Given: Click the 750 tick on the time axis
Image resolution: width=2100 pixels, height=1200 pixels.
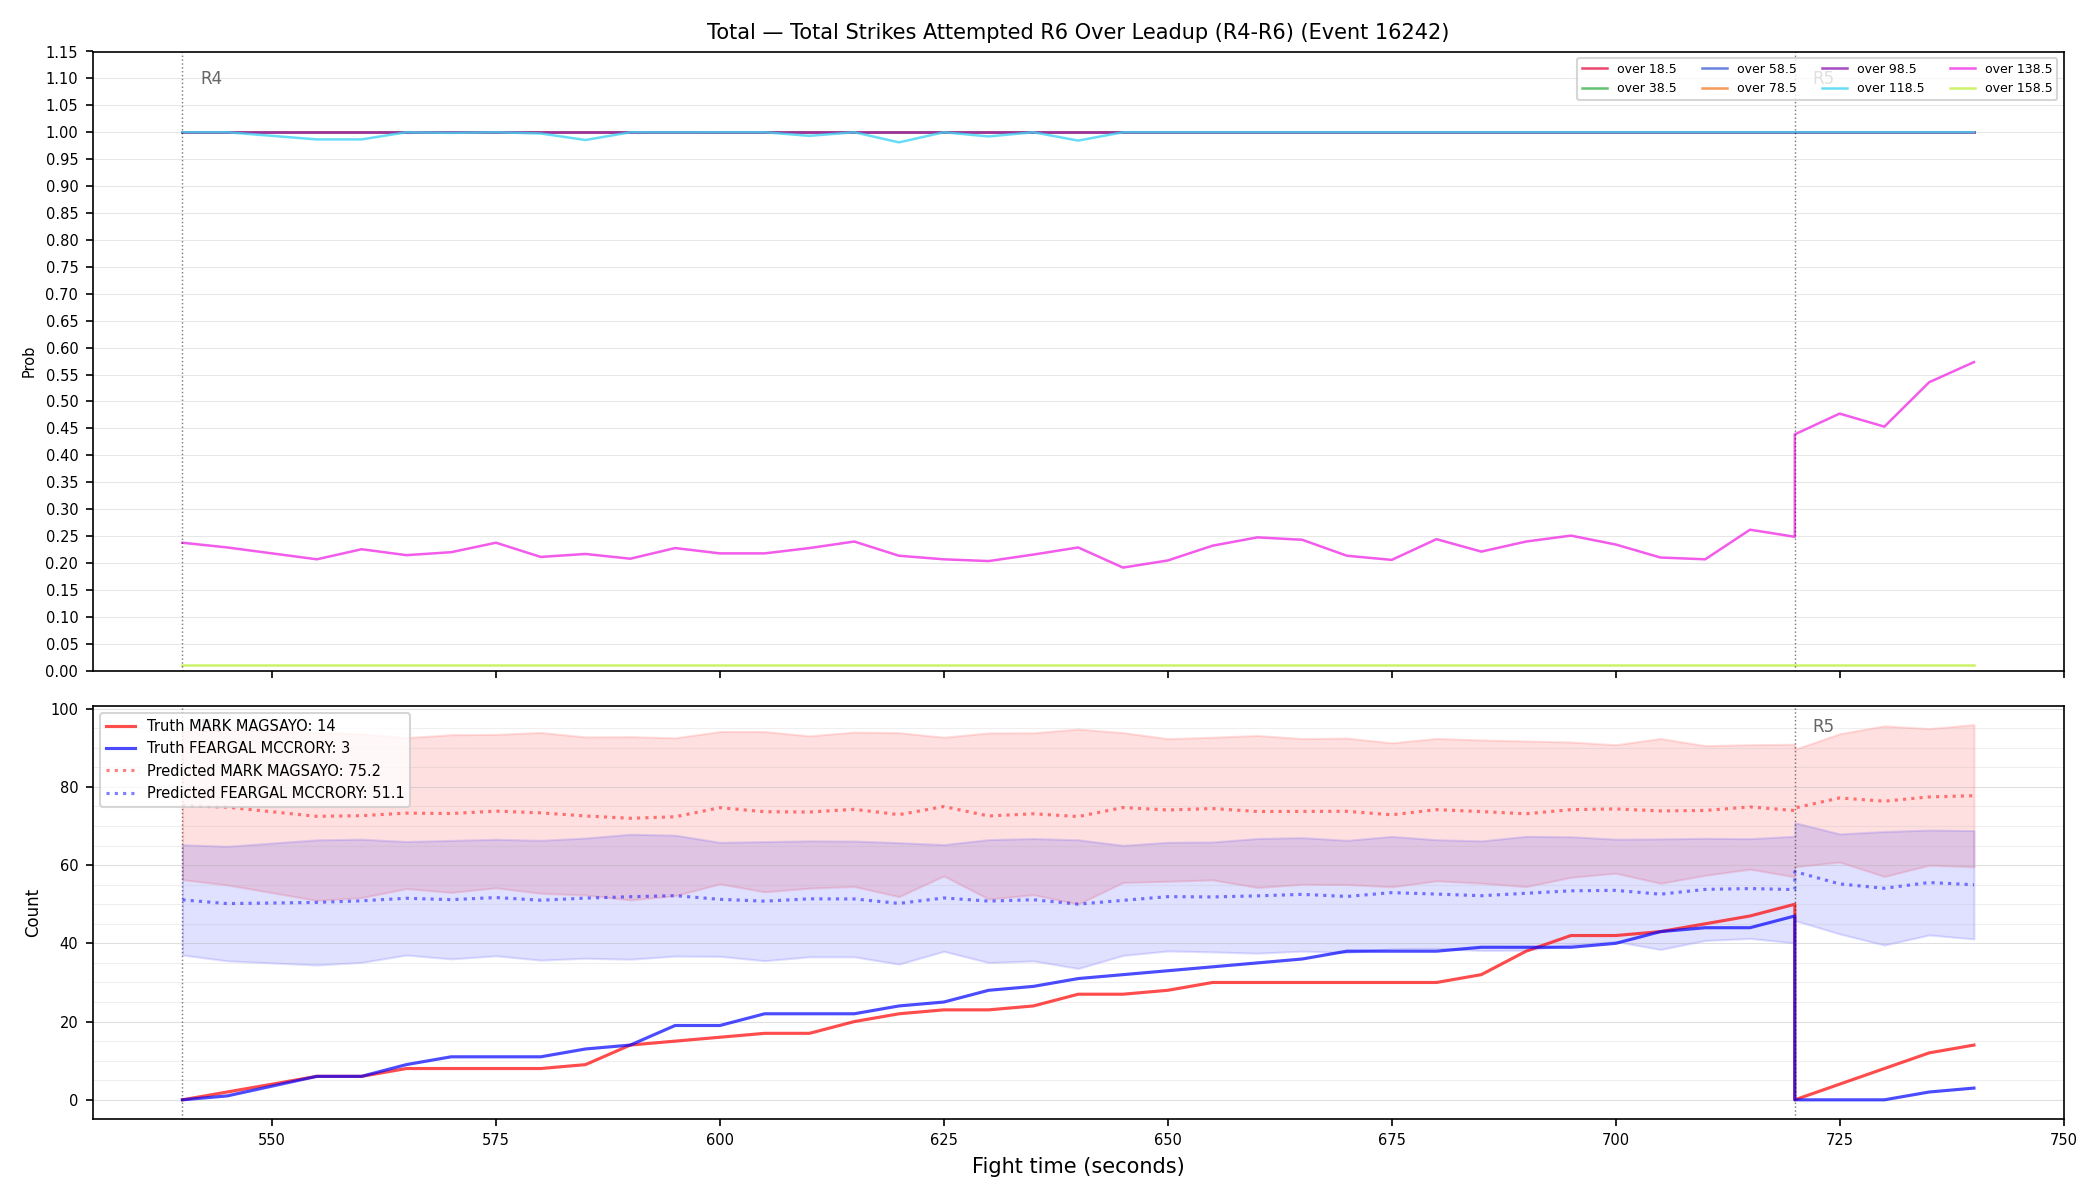Looking at the screenshot, I should point(2063,1139).
